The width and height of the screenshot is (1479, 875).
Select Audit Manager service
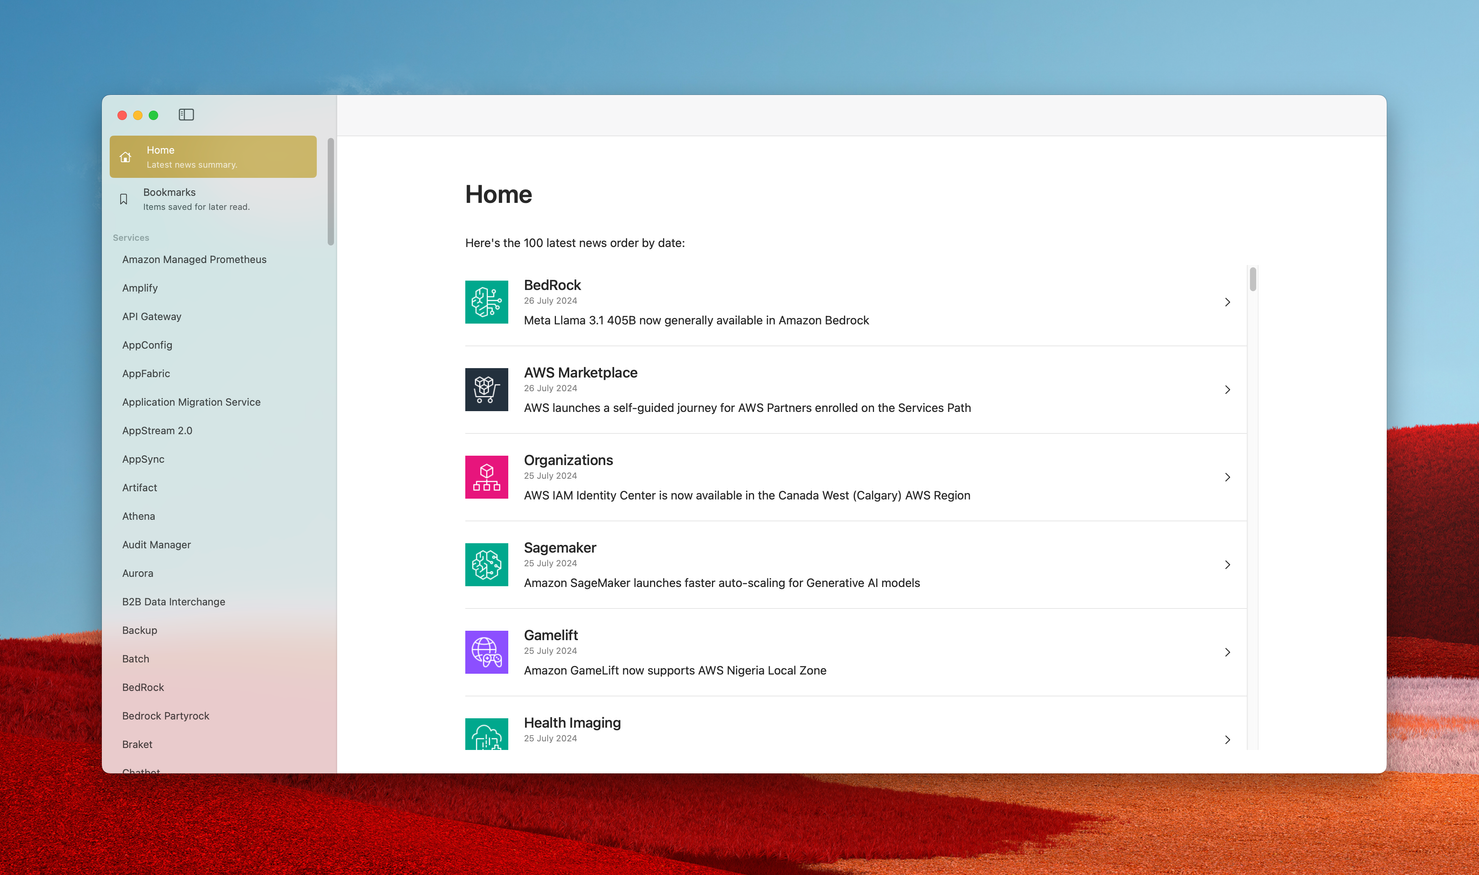coord(156,545)
